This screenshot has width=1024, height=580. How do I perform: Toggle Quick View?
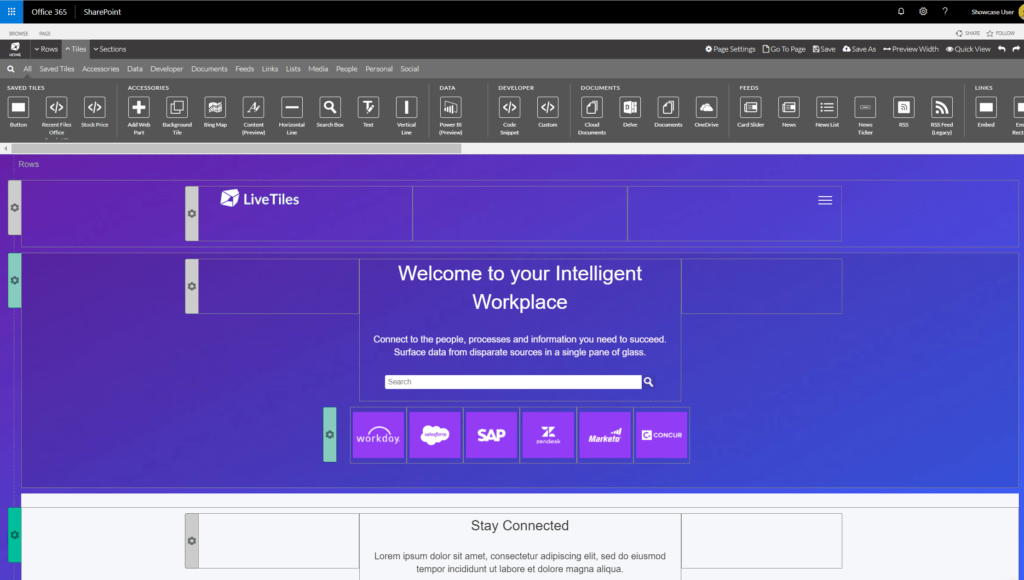[x=968, y=49]
